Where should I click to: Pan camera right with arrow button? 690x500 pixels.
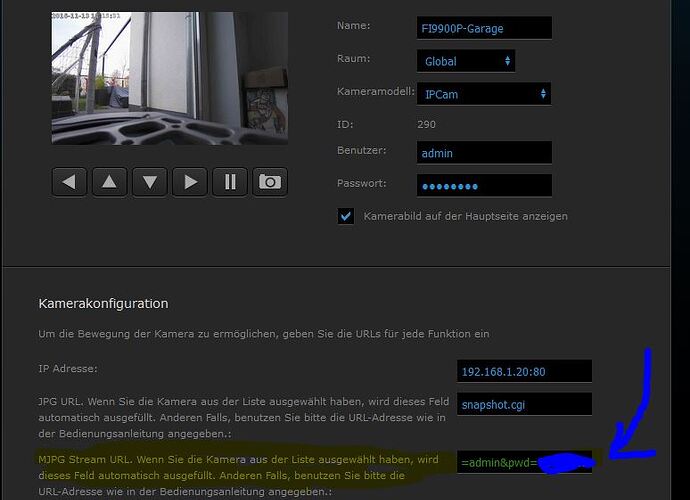click(x=189, y=181)
